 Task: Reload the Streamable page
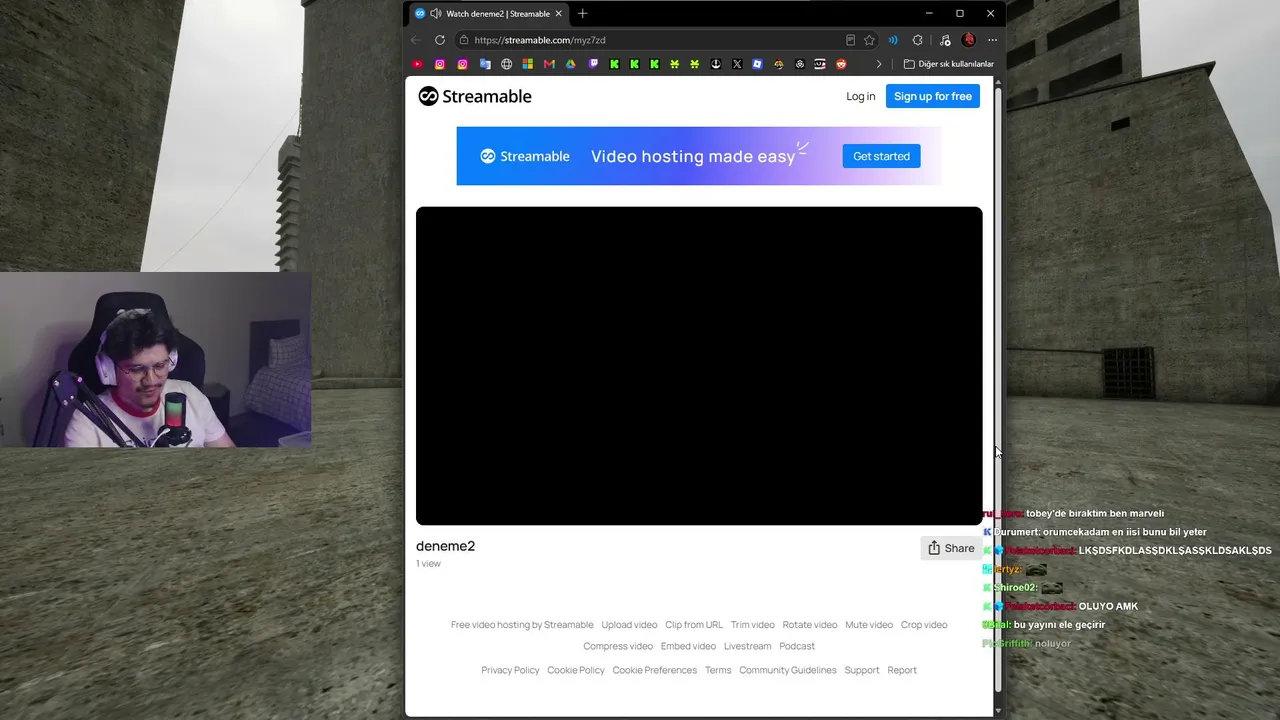coord(440,40)
